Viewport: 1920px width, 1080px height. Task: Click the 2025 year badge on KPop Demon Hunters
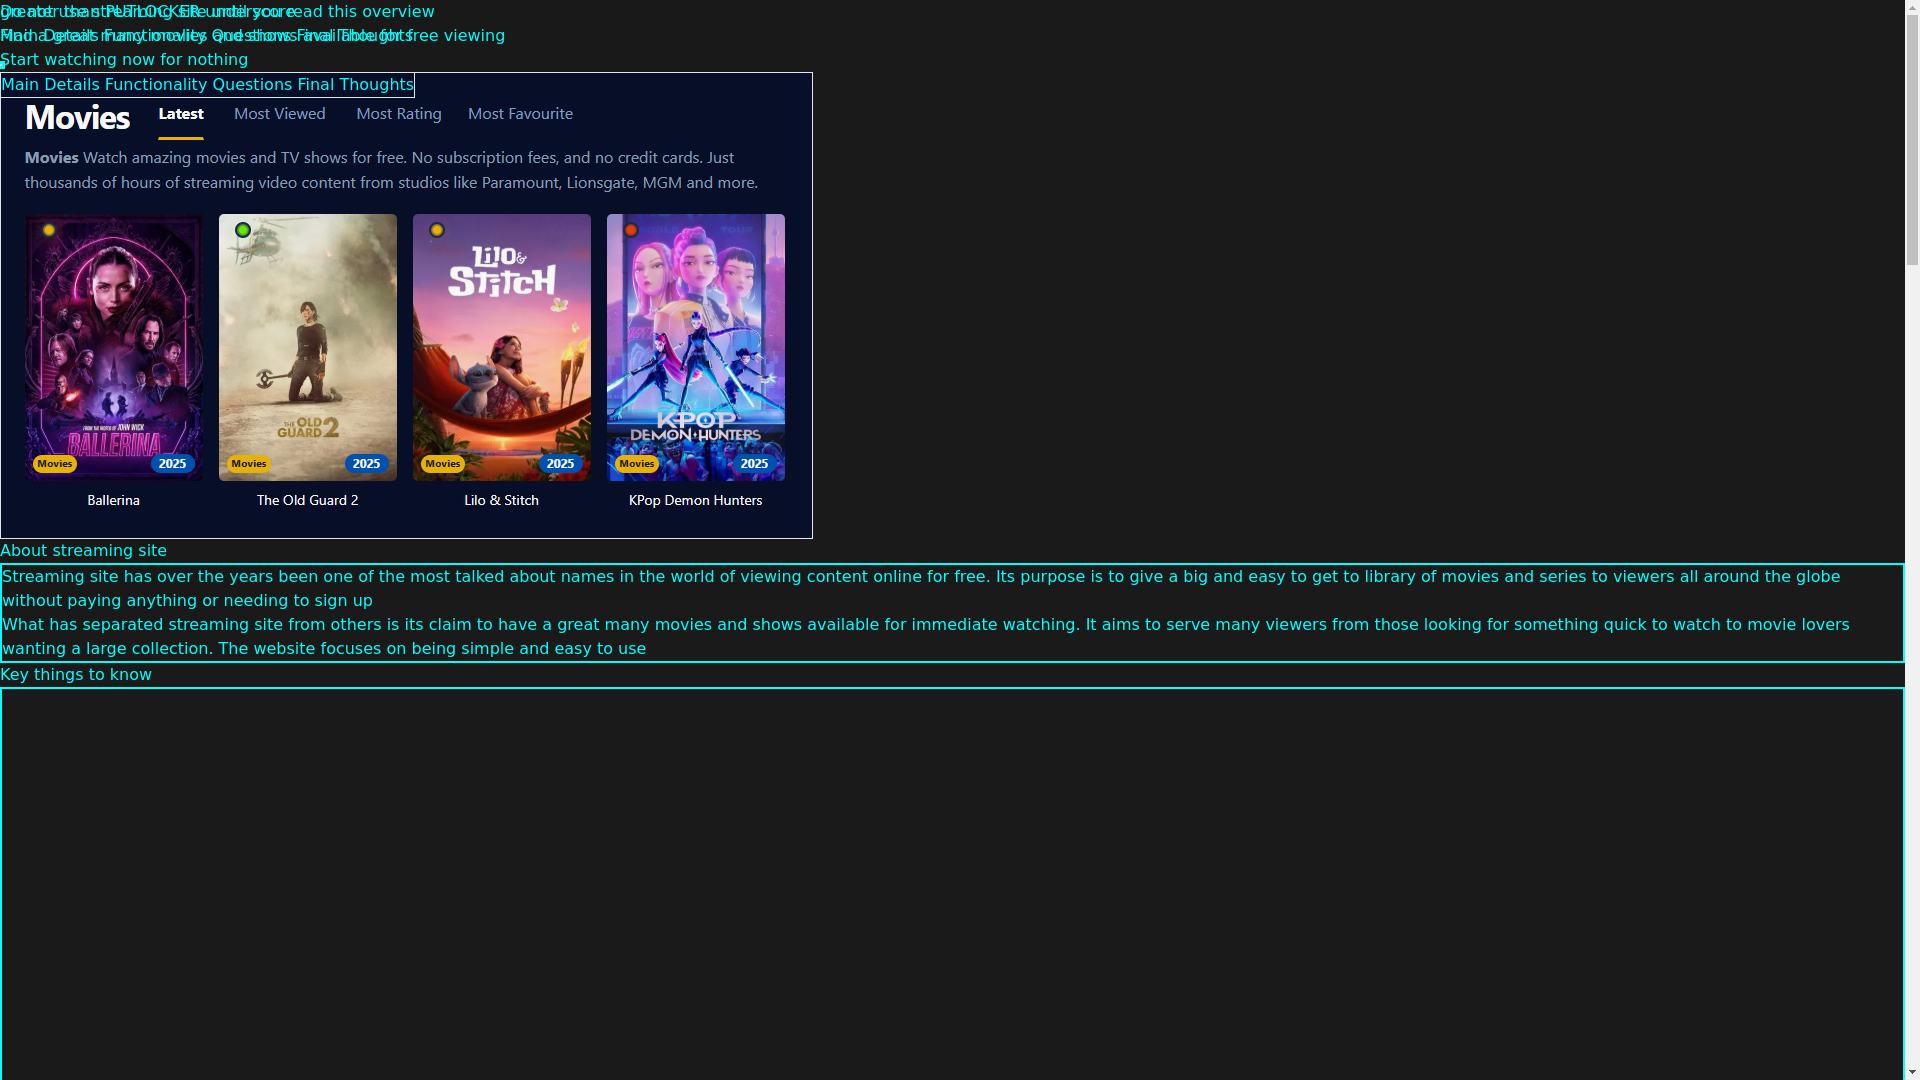coord(755,463)
